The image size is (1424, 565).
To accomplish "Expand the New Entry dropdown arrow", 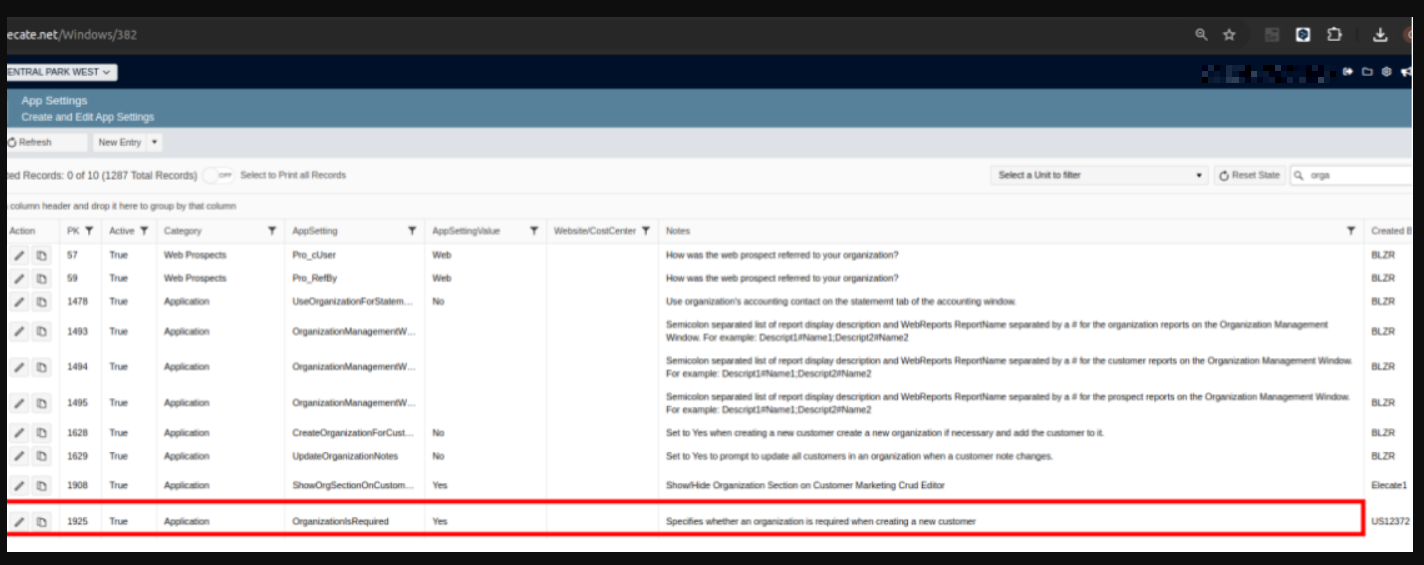I will tap(154, 143).
